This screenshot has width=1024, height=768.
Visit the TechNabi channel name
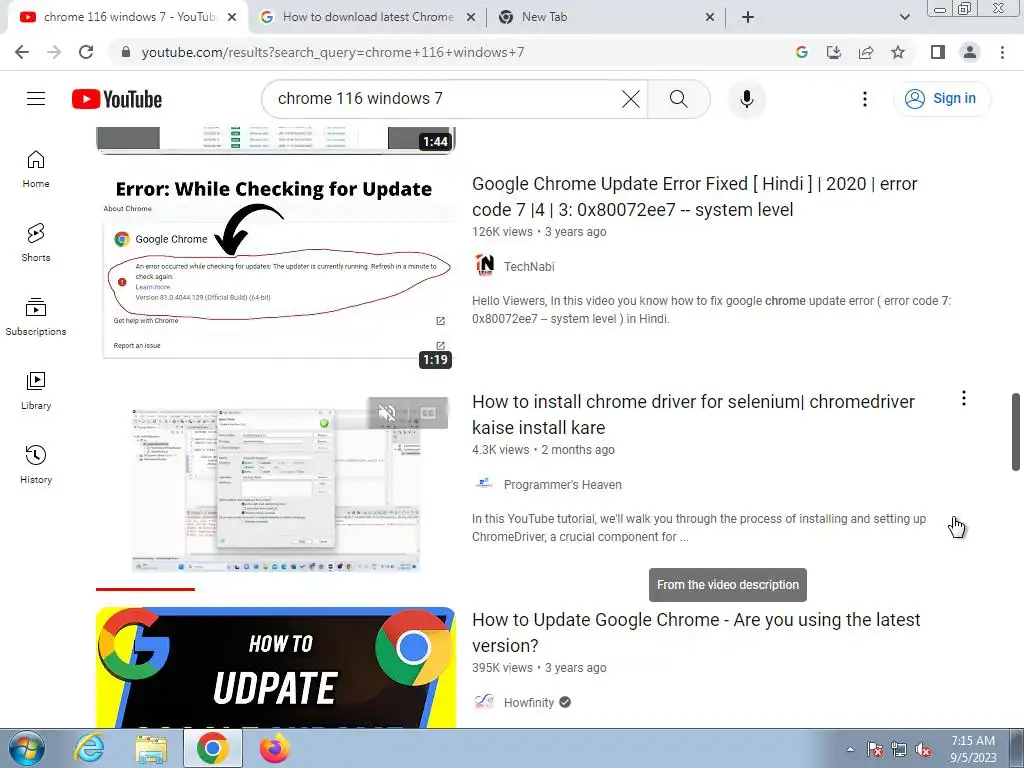click(529, 266)
